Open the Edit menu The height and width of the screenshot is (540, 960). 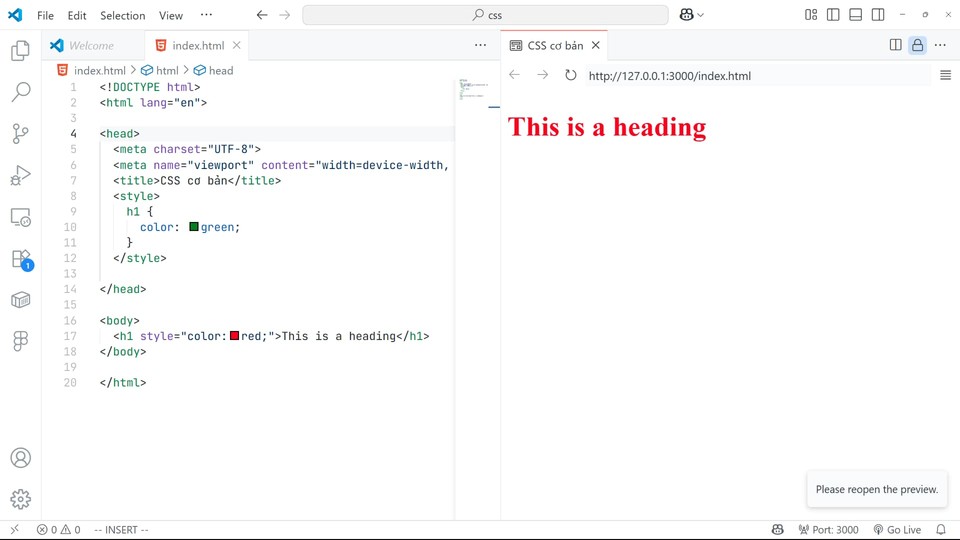[77, 15]
